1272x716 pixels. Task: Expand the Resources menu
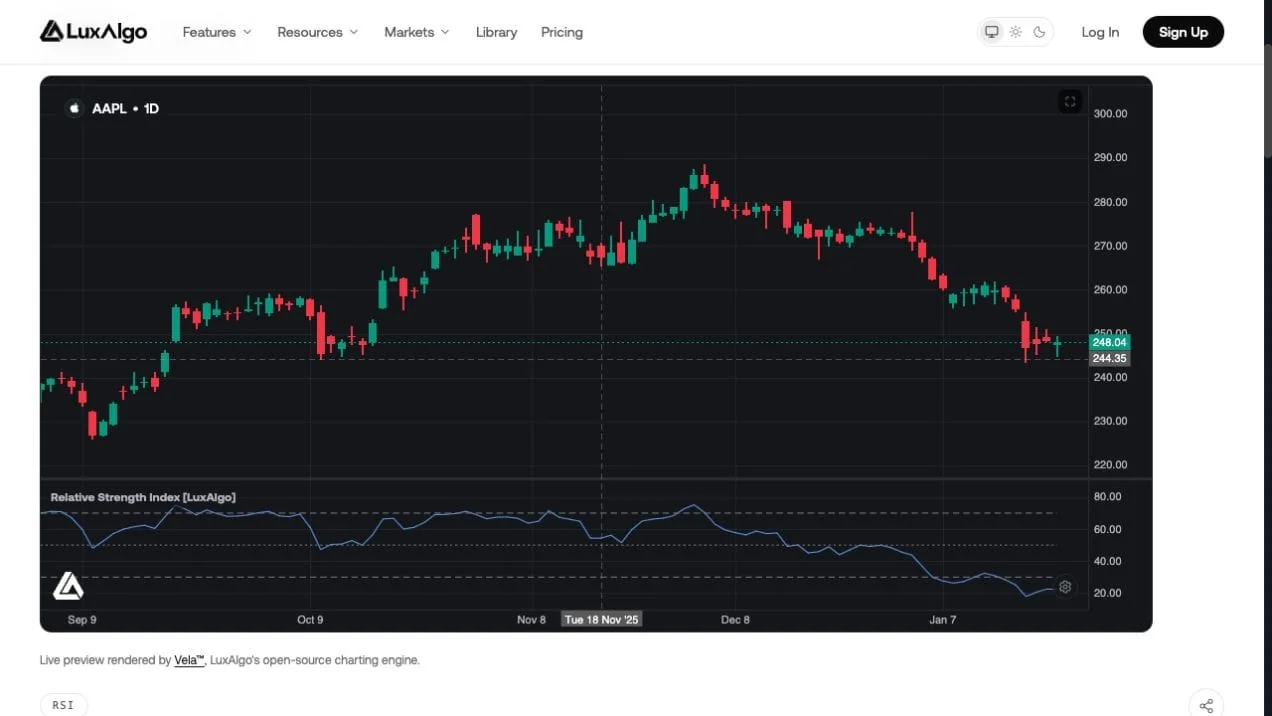point(317,32)
